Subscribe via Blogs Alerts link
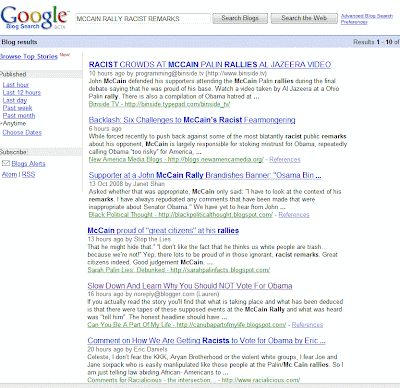This screenshot has height=388, width=400. (x=28, y=163)
